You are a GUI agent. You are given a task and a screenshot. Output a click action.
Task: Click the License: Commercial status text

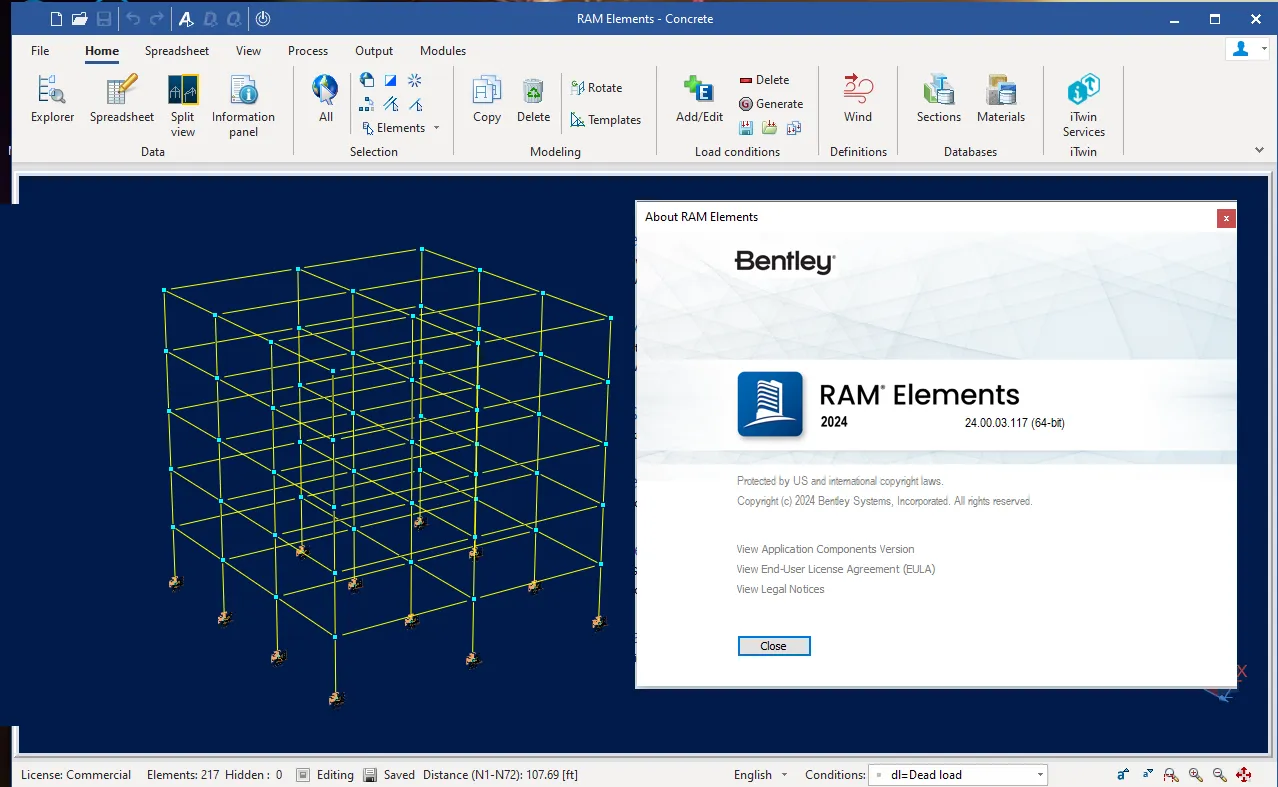tap(76, 775)
